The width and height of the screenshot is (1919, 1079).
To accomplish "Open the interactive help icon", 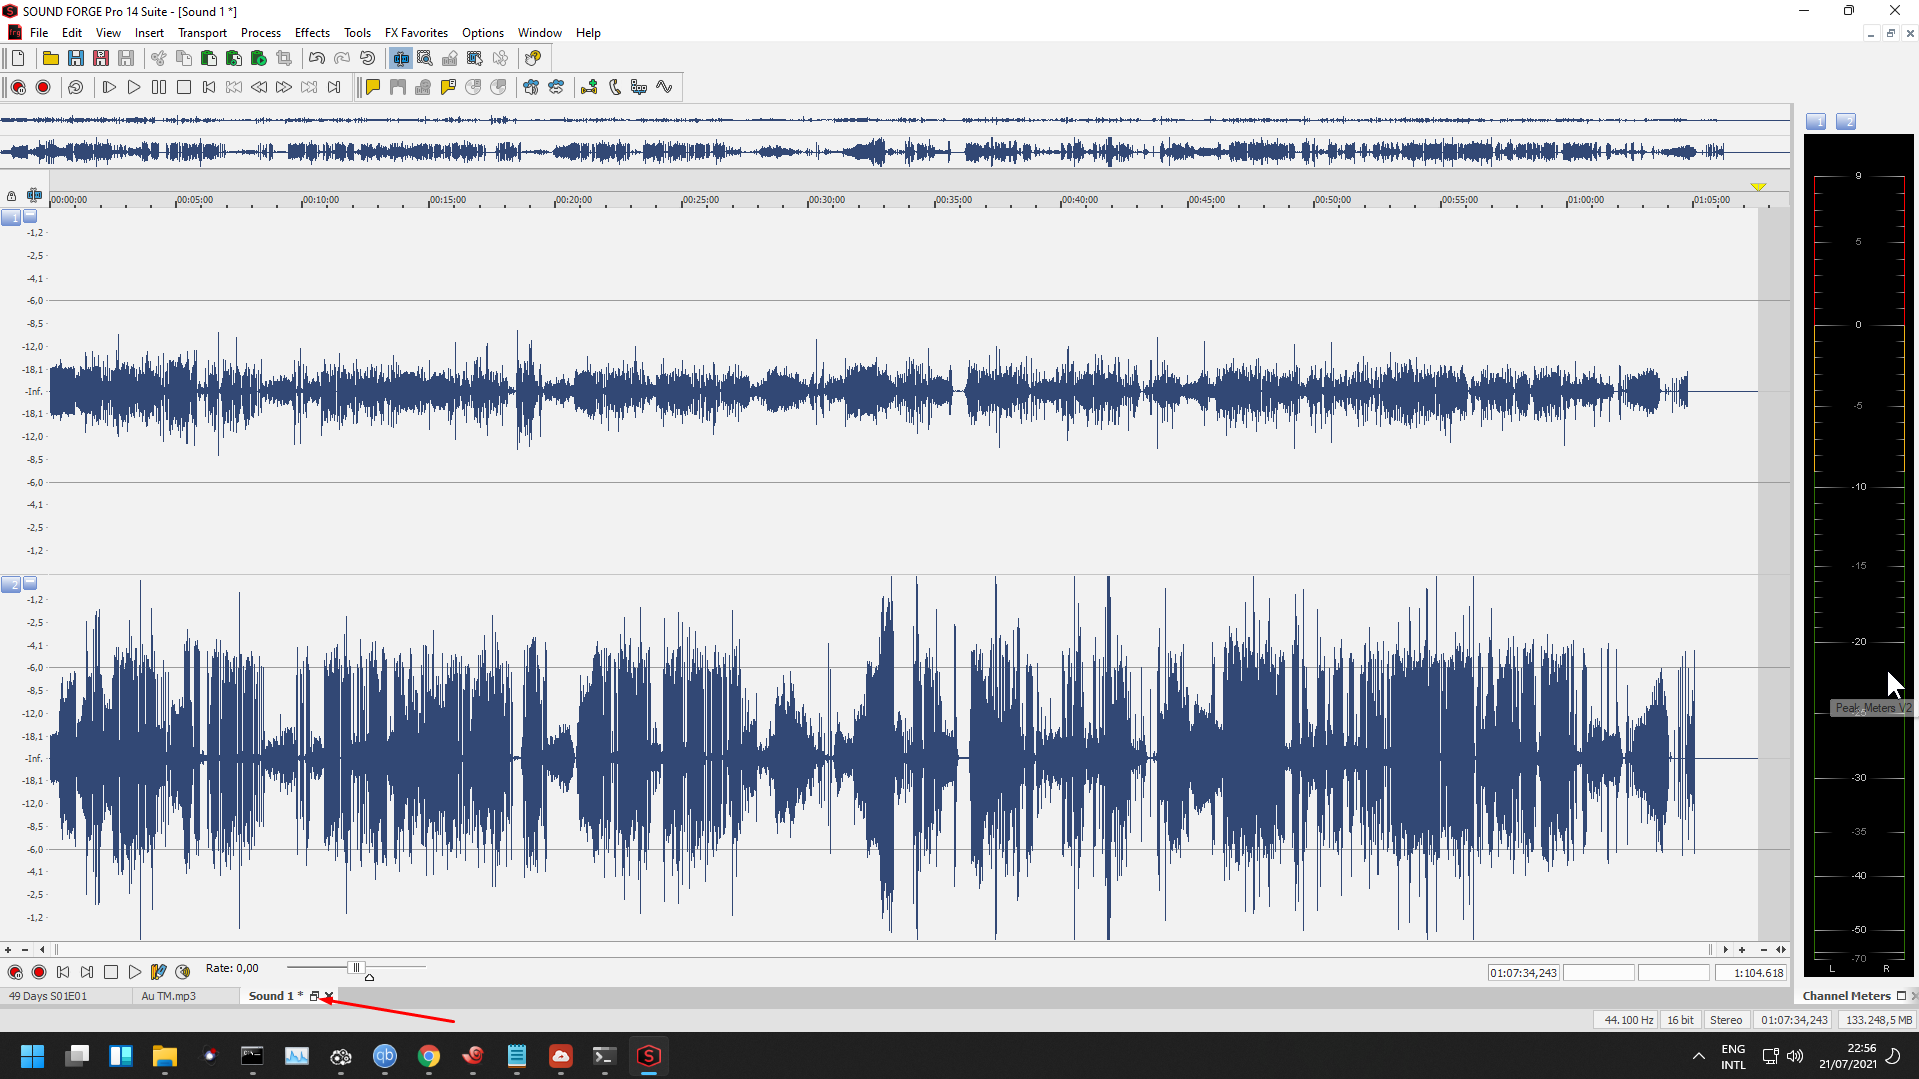I will click(533, 58).
